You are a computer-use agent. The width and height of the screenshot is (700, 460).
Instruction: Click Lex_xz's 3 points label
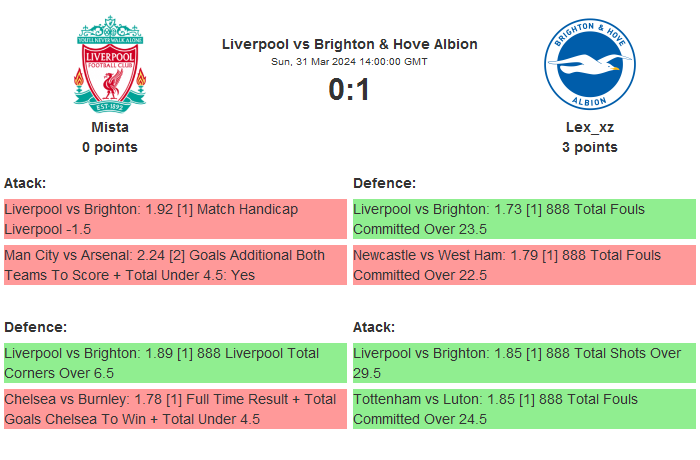[x=589, y=147]
